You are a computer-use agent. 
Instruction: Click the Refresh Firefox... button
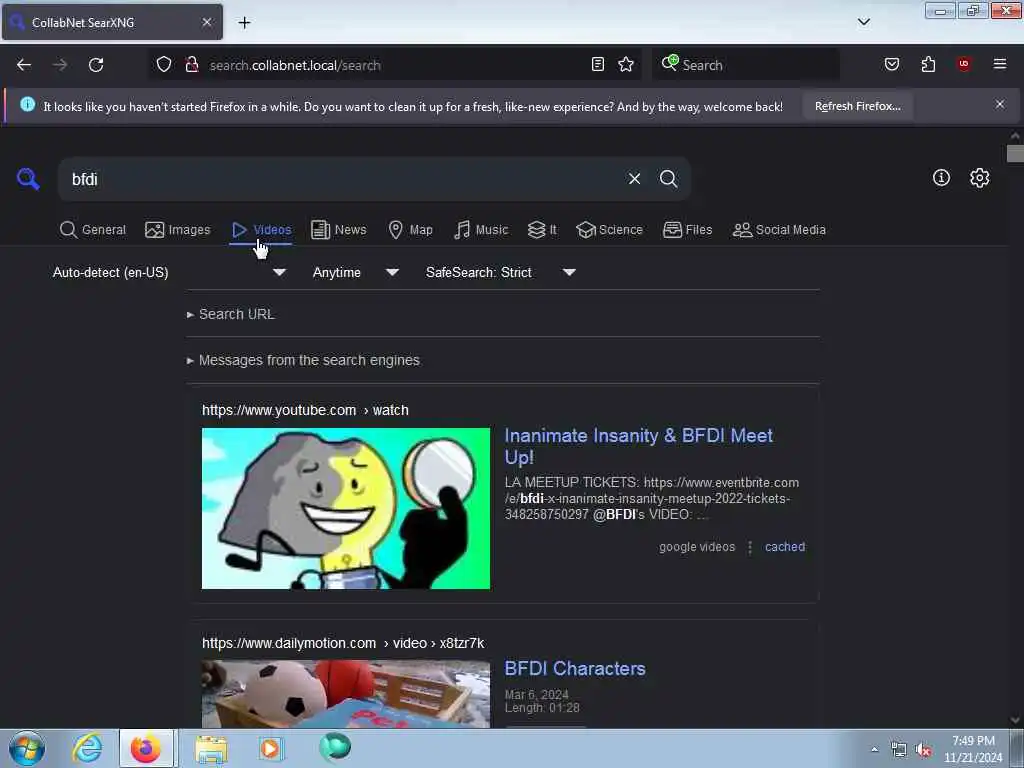[x=857, y=106]
